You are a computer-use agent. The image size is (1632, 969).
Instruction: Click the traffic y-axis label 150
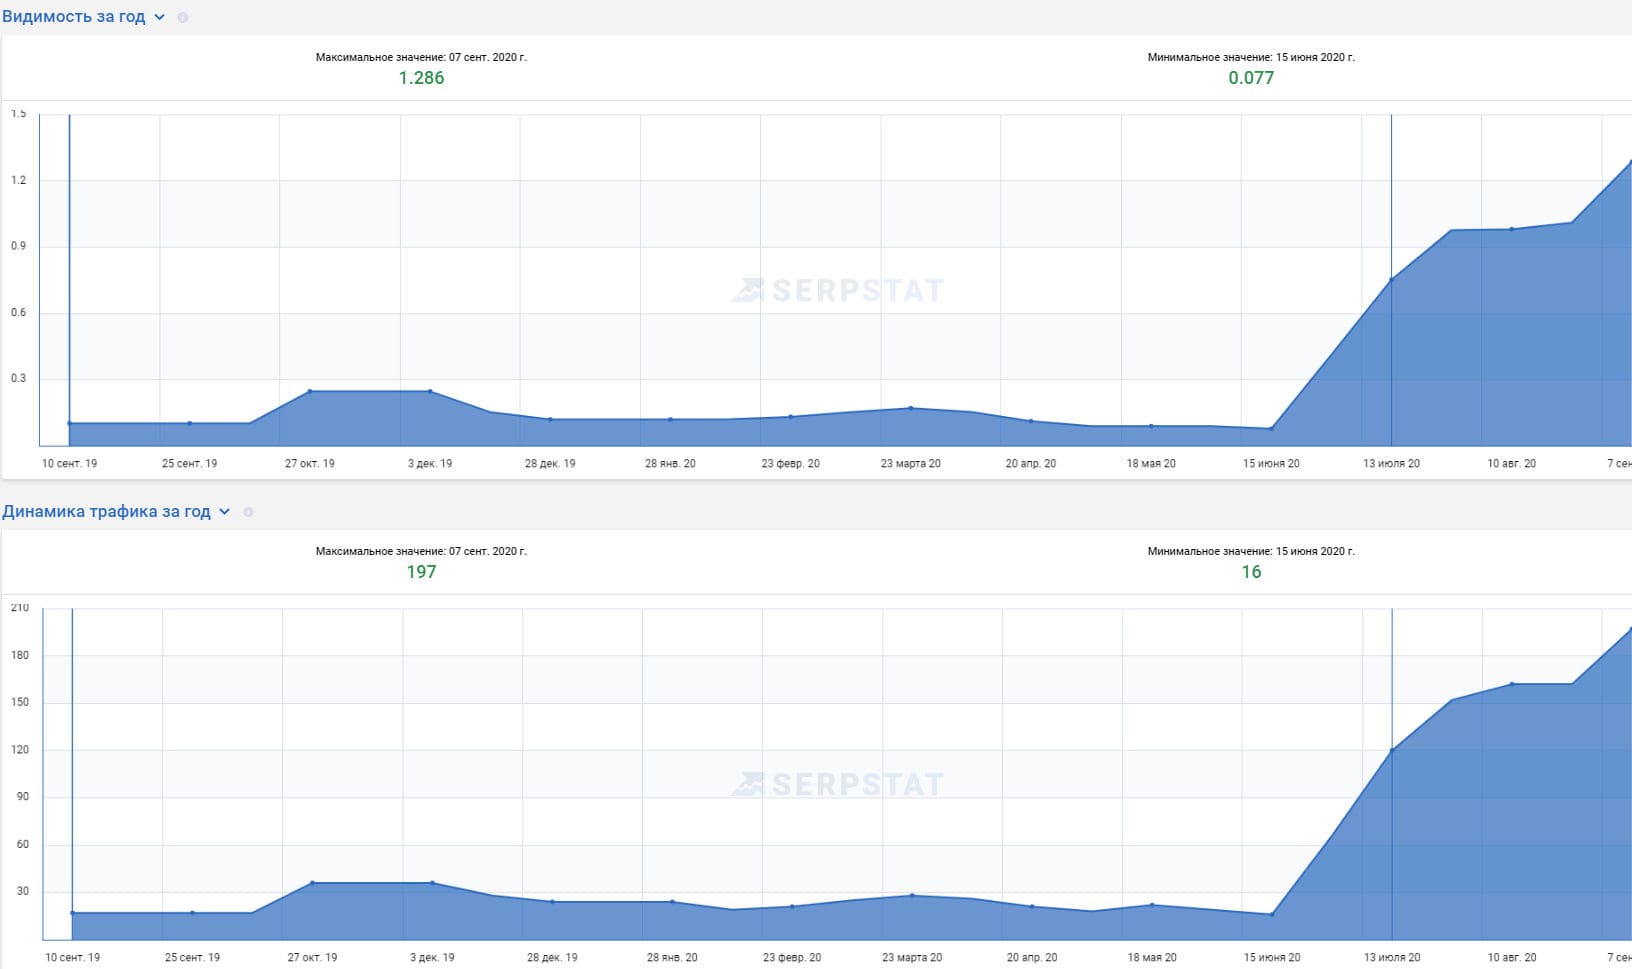click(20, 702)
